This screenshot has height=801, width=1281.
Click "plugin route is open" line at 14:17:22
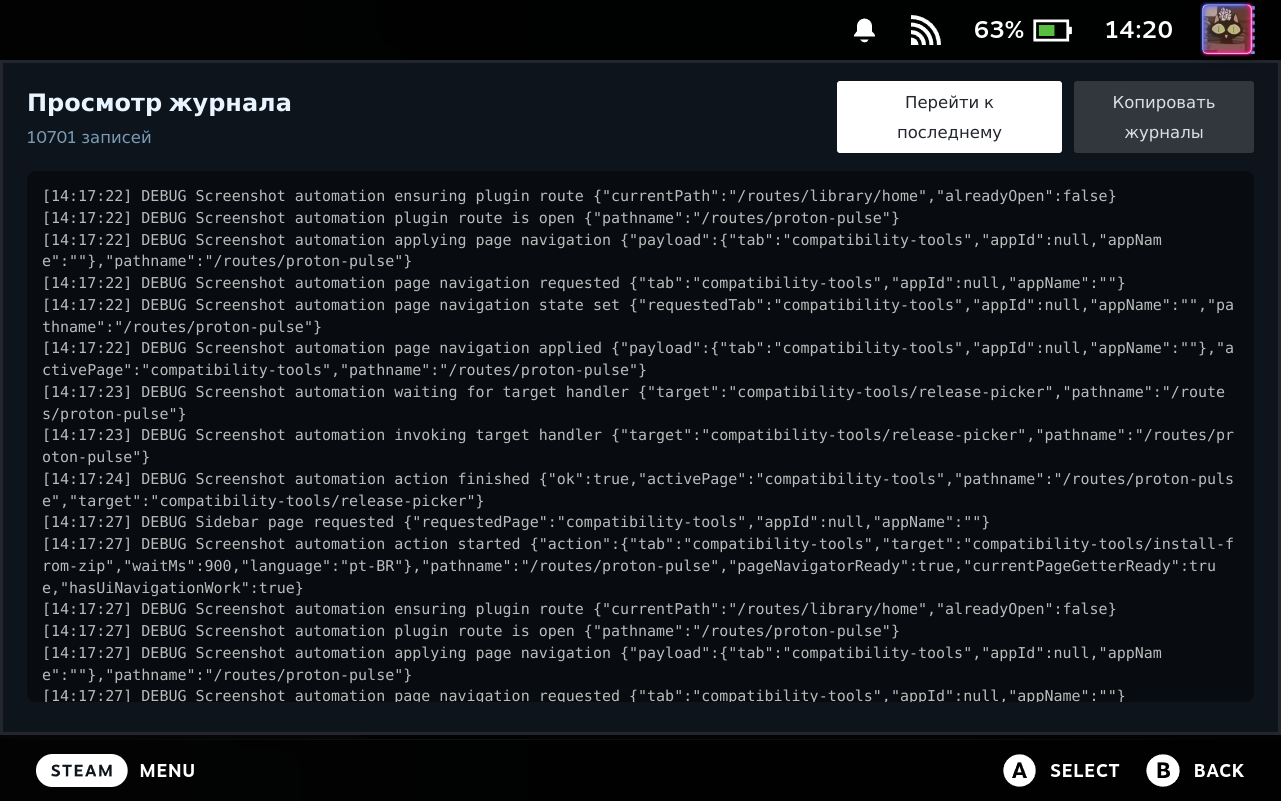[x=471, y=218]
